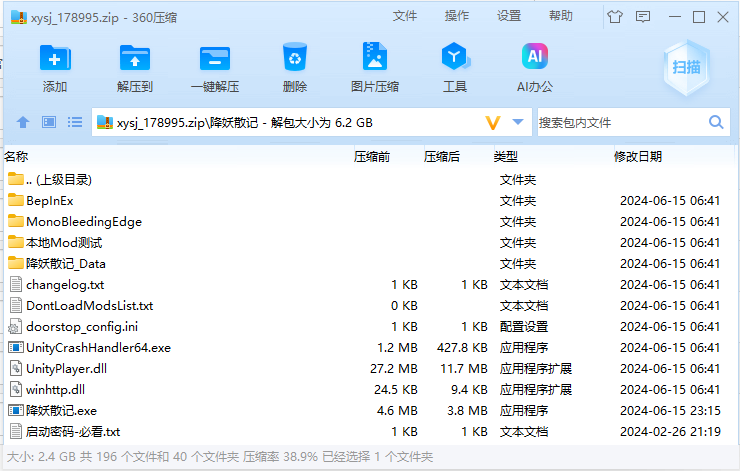Select the MonoBleedingEdge folder icon
This screenshot has height=471, width=740.
pyautogui.click(x=16, y=221)
